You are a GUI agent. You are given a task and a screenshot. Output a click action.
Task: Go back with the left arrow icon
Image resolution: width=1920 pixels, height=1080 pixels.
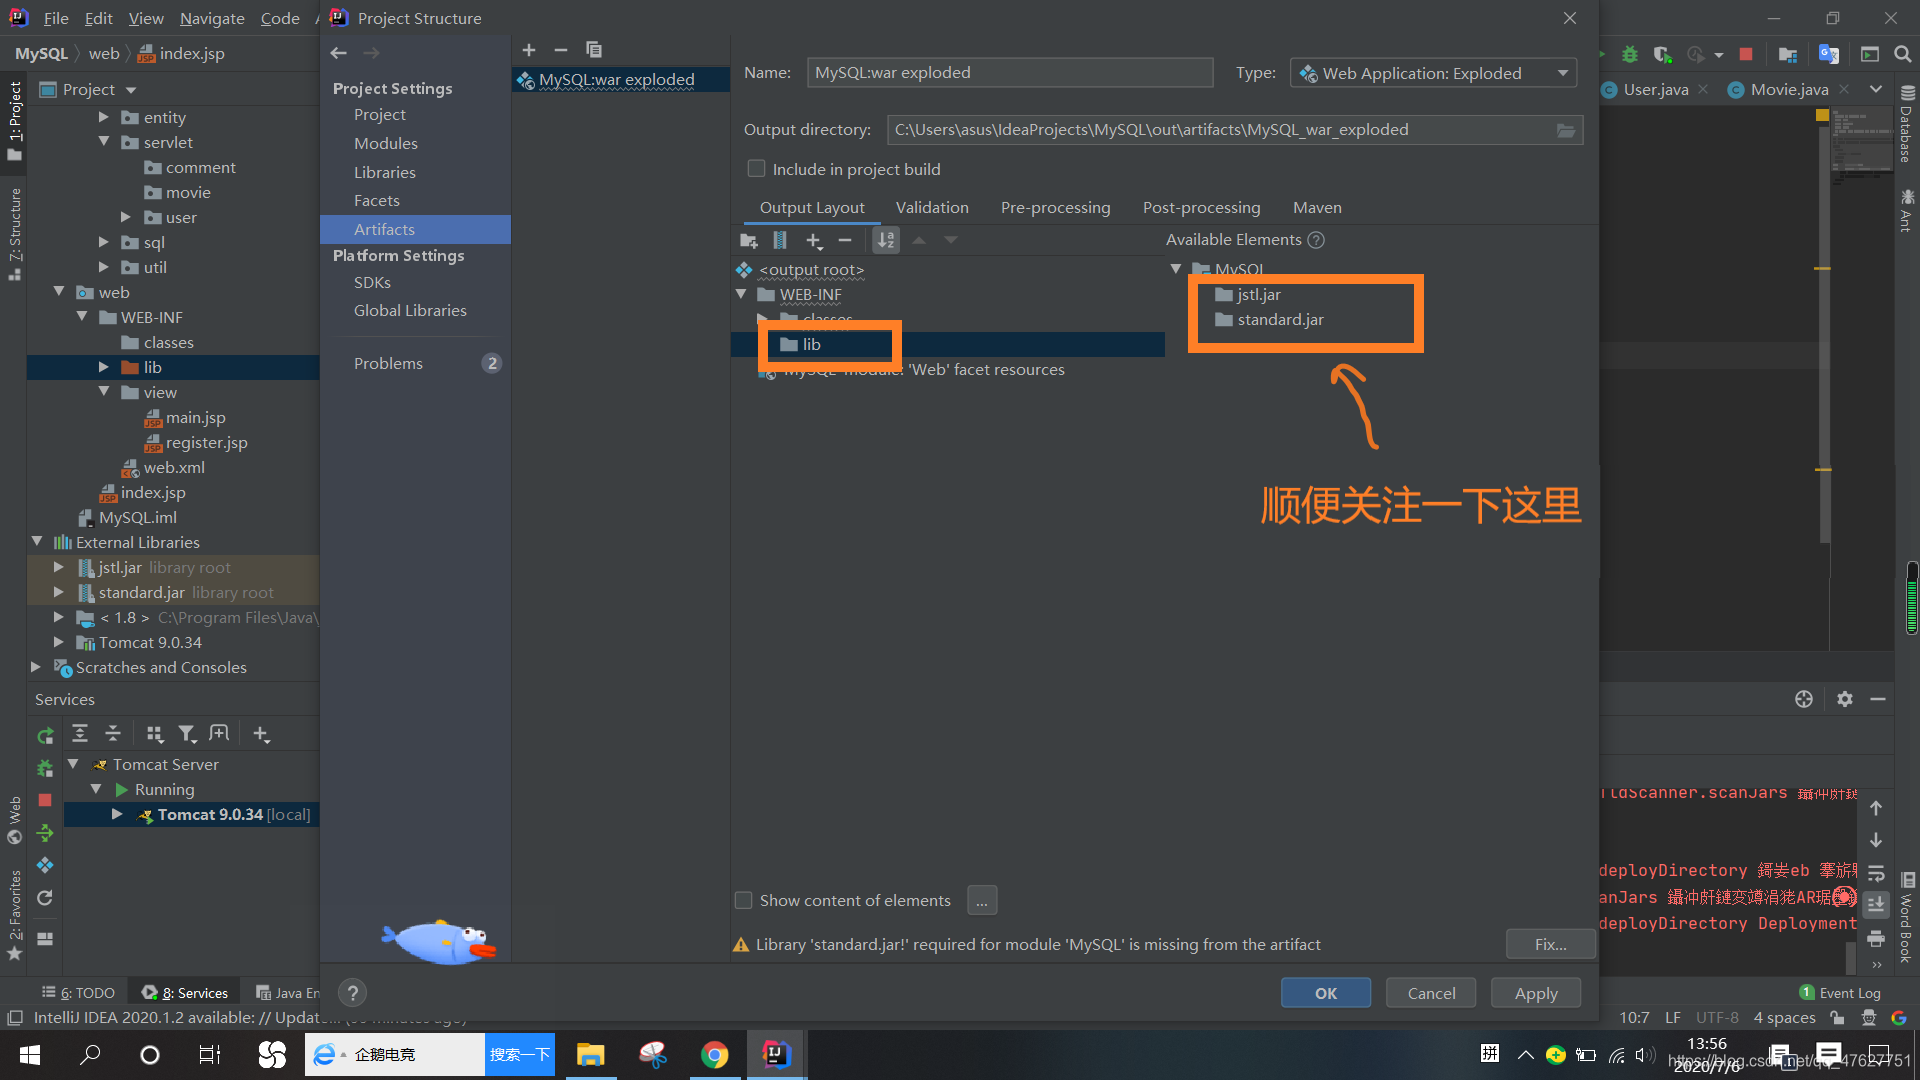(x=339, y=53)
